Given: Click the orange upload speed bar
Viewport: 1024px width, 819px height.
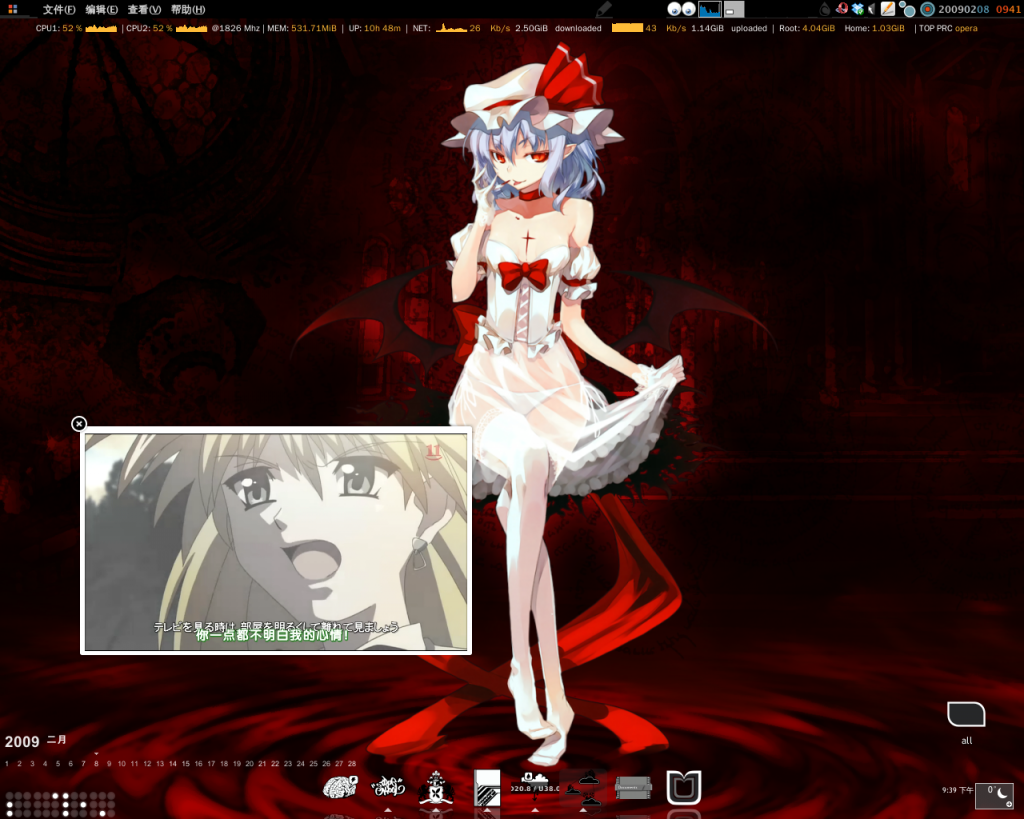Looking at the screenshot, I should point(627,28).
